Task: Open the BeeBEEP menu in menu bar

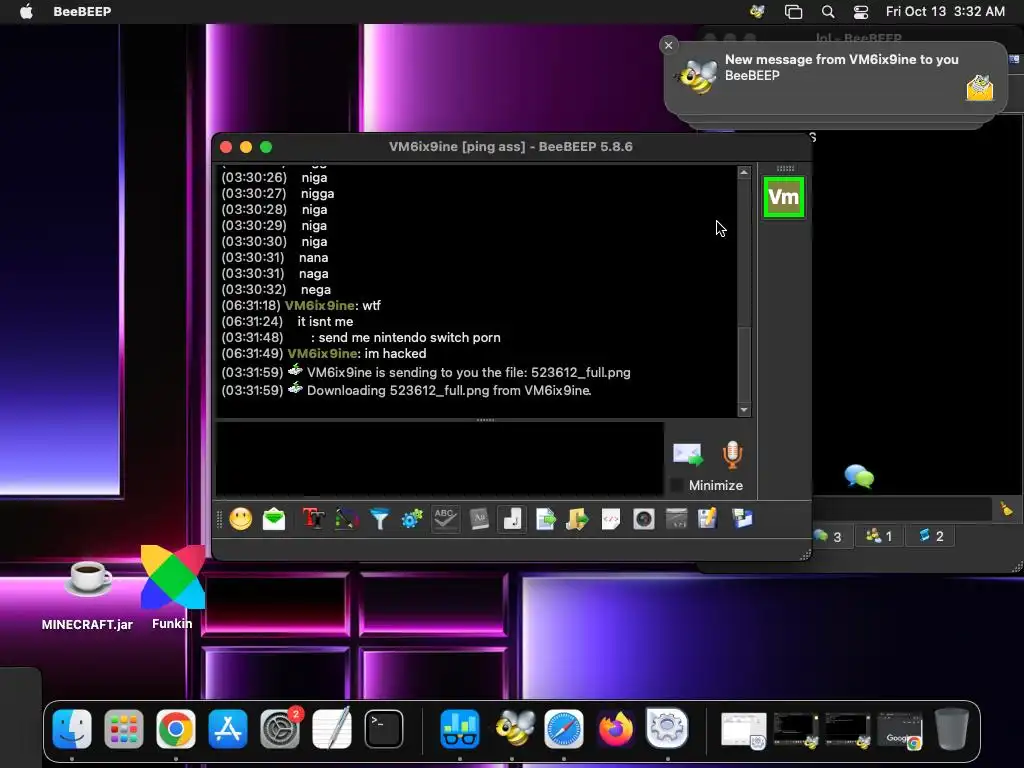Action: tap(82, 11)
